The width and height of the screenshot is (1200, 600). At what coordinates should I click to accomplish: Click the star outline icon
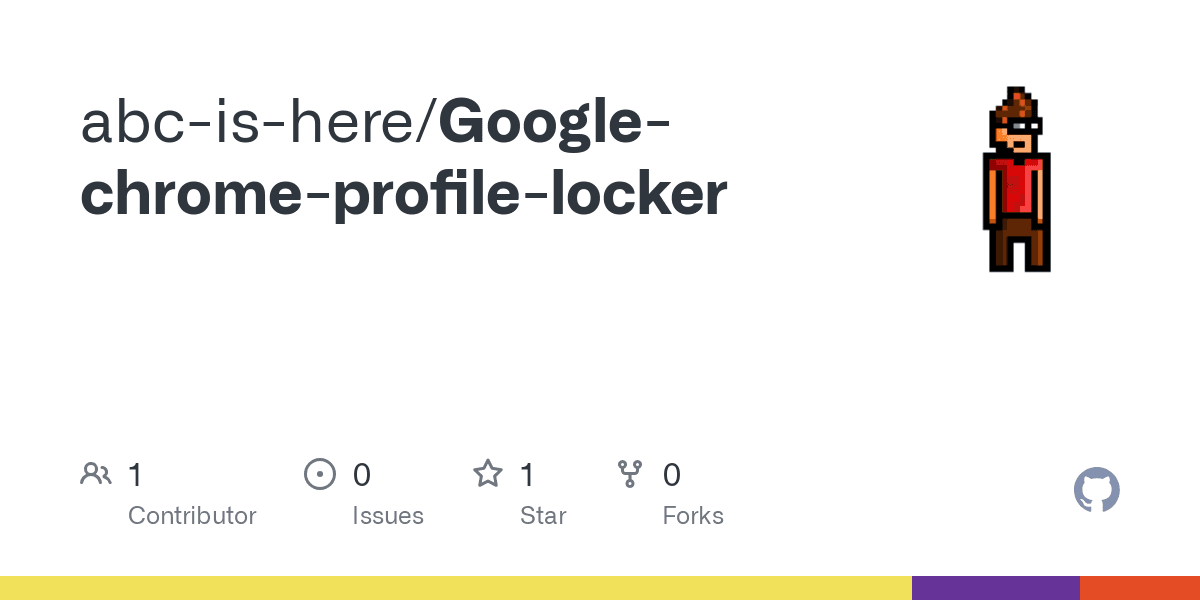487,474
